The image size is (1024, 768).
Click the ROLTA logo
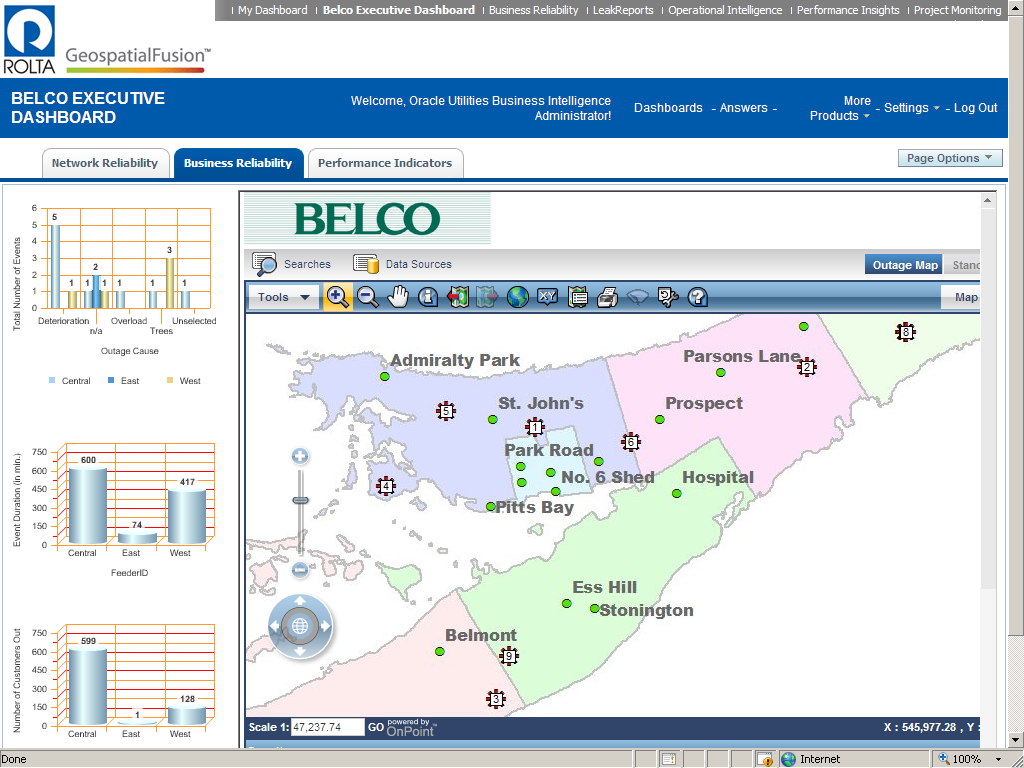(x=29, y=39)
